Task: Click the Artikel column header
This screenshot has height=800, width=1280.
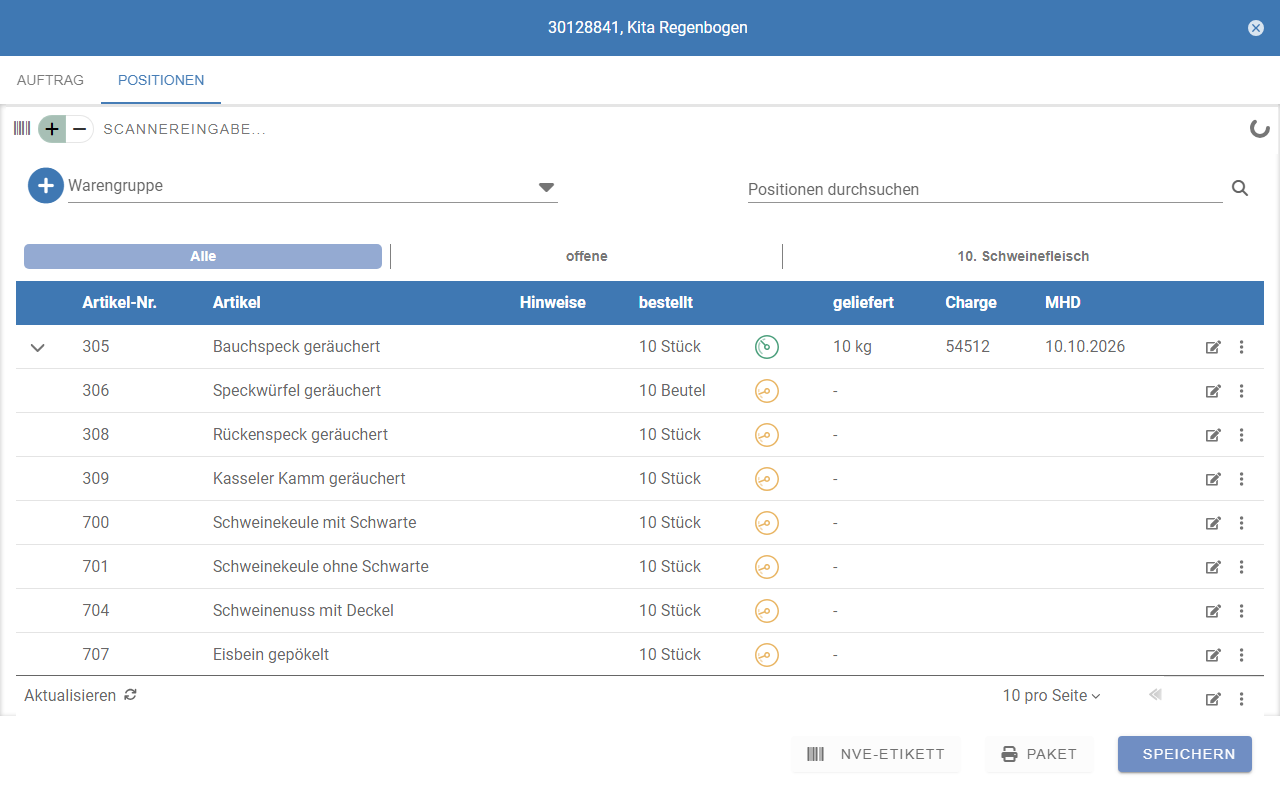Action: [237, 302]
